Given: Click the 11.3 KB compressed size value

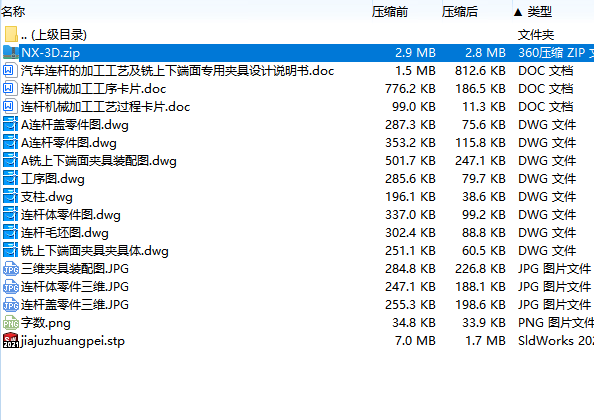Looking at the screenshot, I should point(484,106).
